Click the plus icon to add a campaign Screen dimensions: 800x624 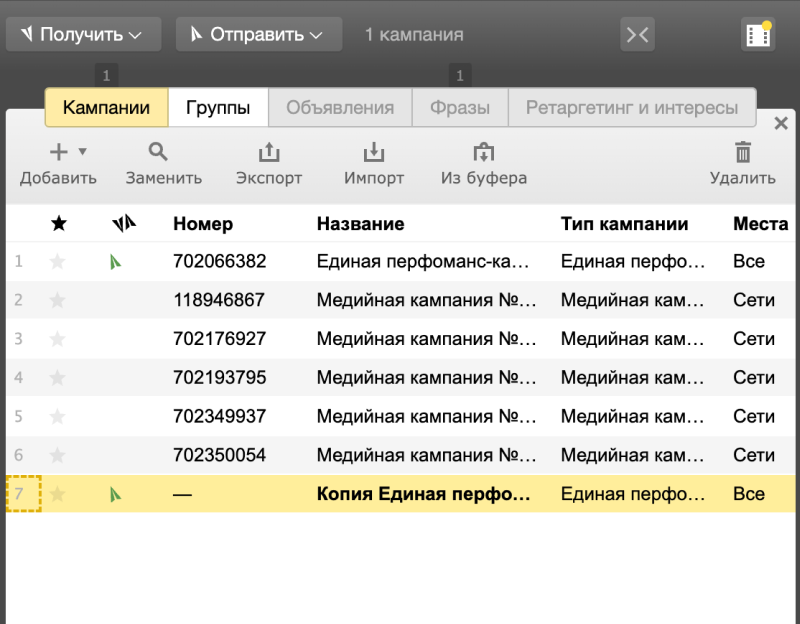point(59,152)
